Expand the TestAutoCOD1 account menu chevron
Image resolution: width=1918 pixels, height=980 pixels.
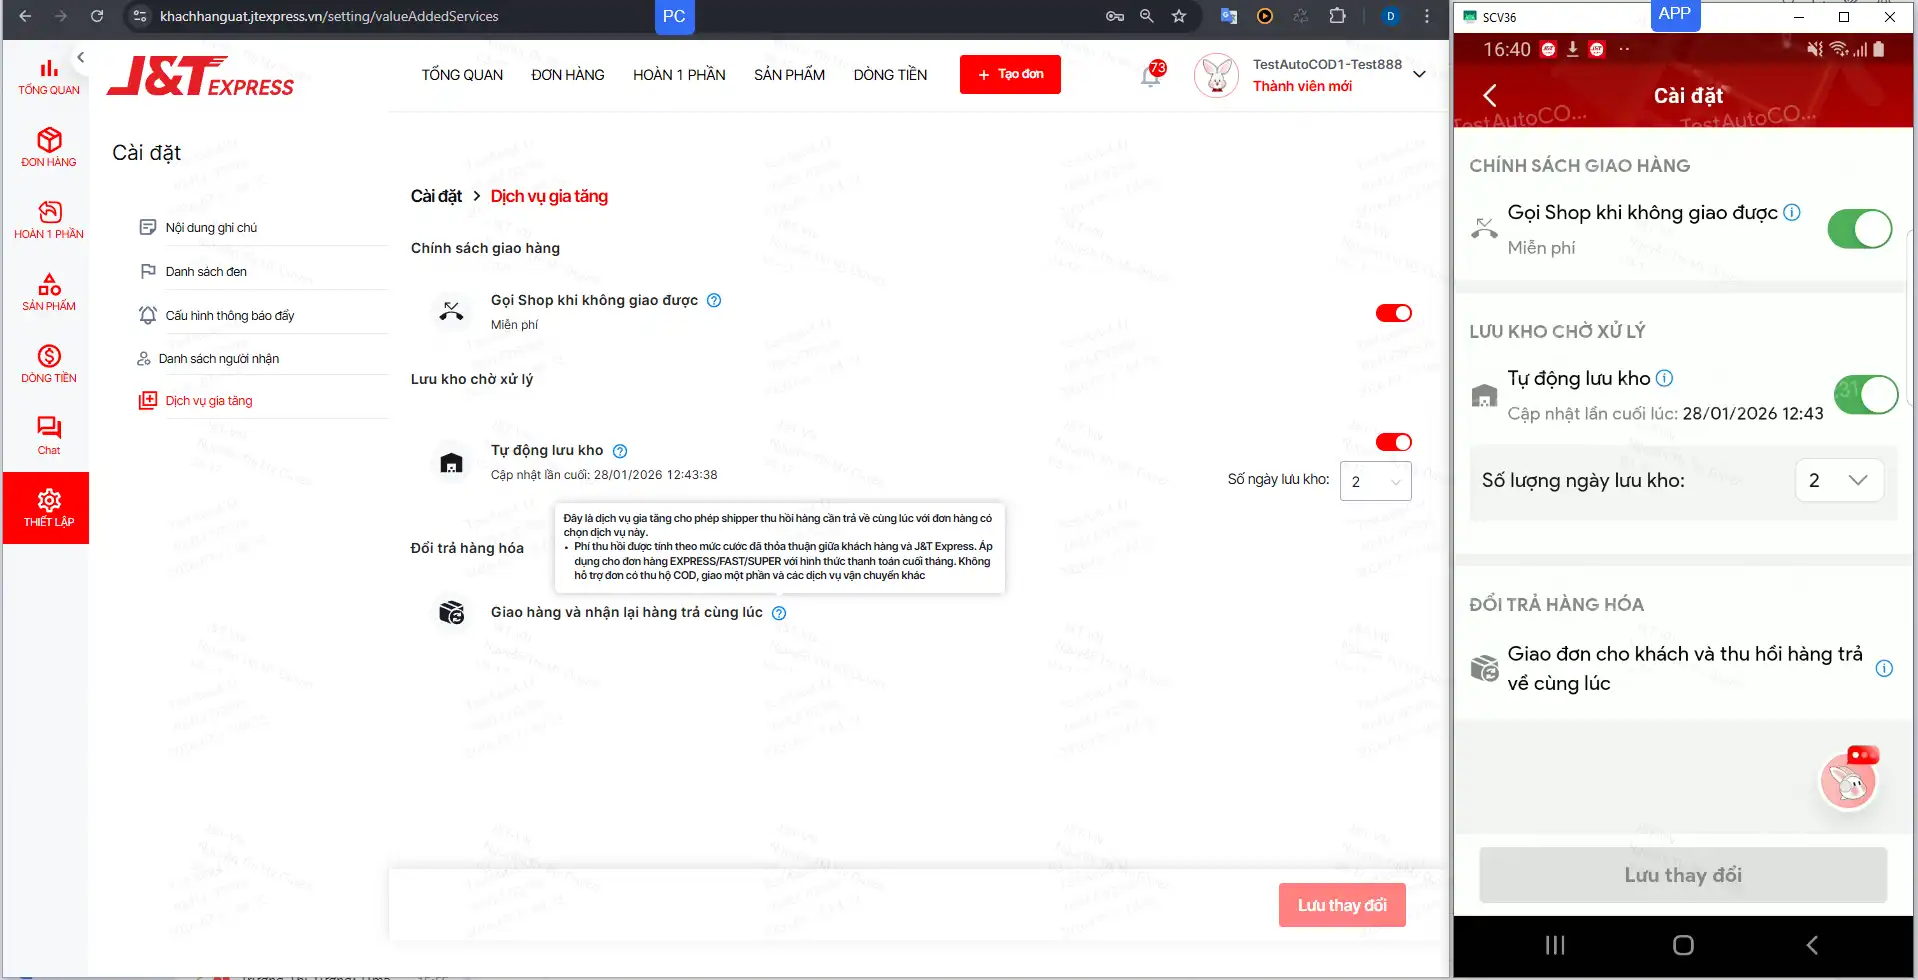[x=1419, y=74]
